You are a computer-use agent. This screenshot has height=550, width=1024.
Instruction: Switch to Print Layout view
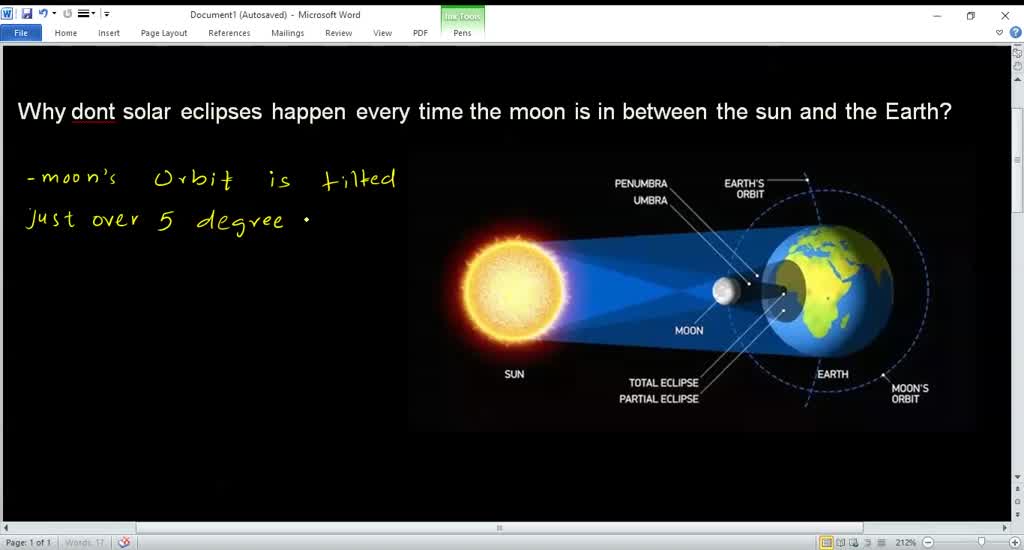826,543
